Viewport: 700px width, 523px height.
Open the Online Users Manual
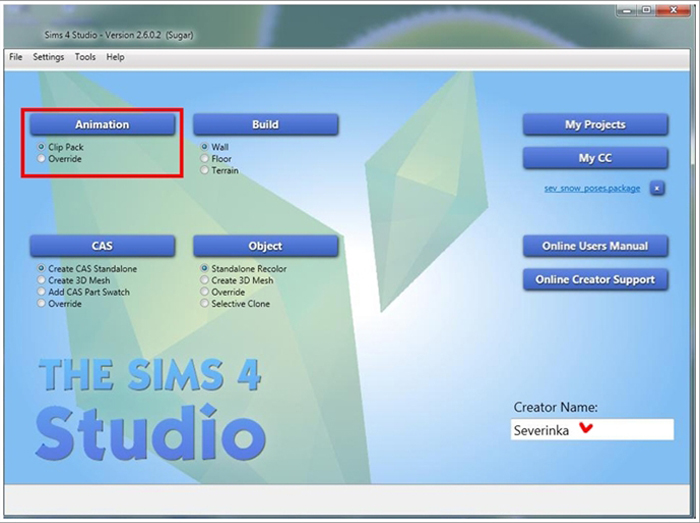(595, 246)
